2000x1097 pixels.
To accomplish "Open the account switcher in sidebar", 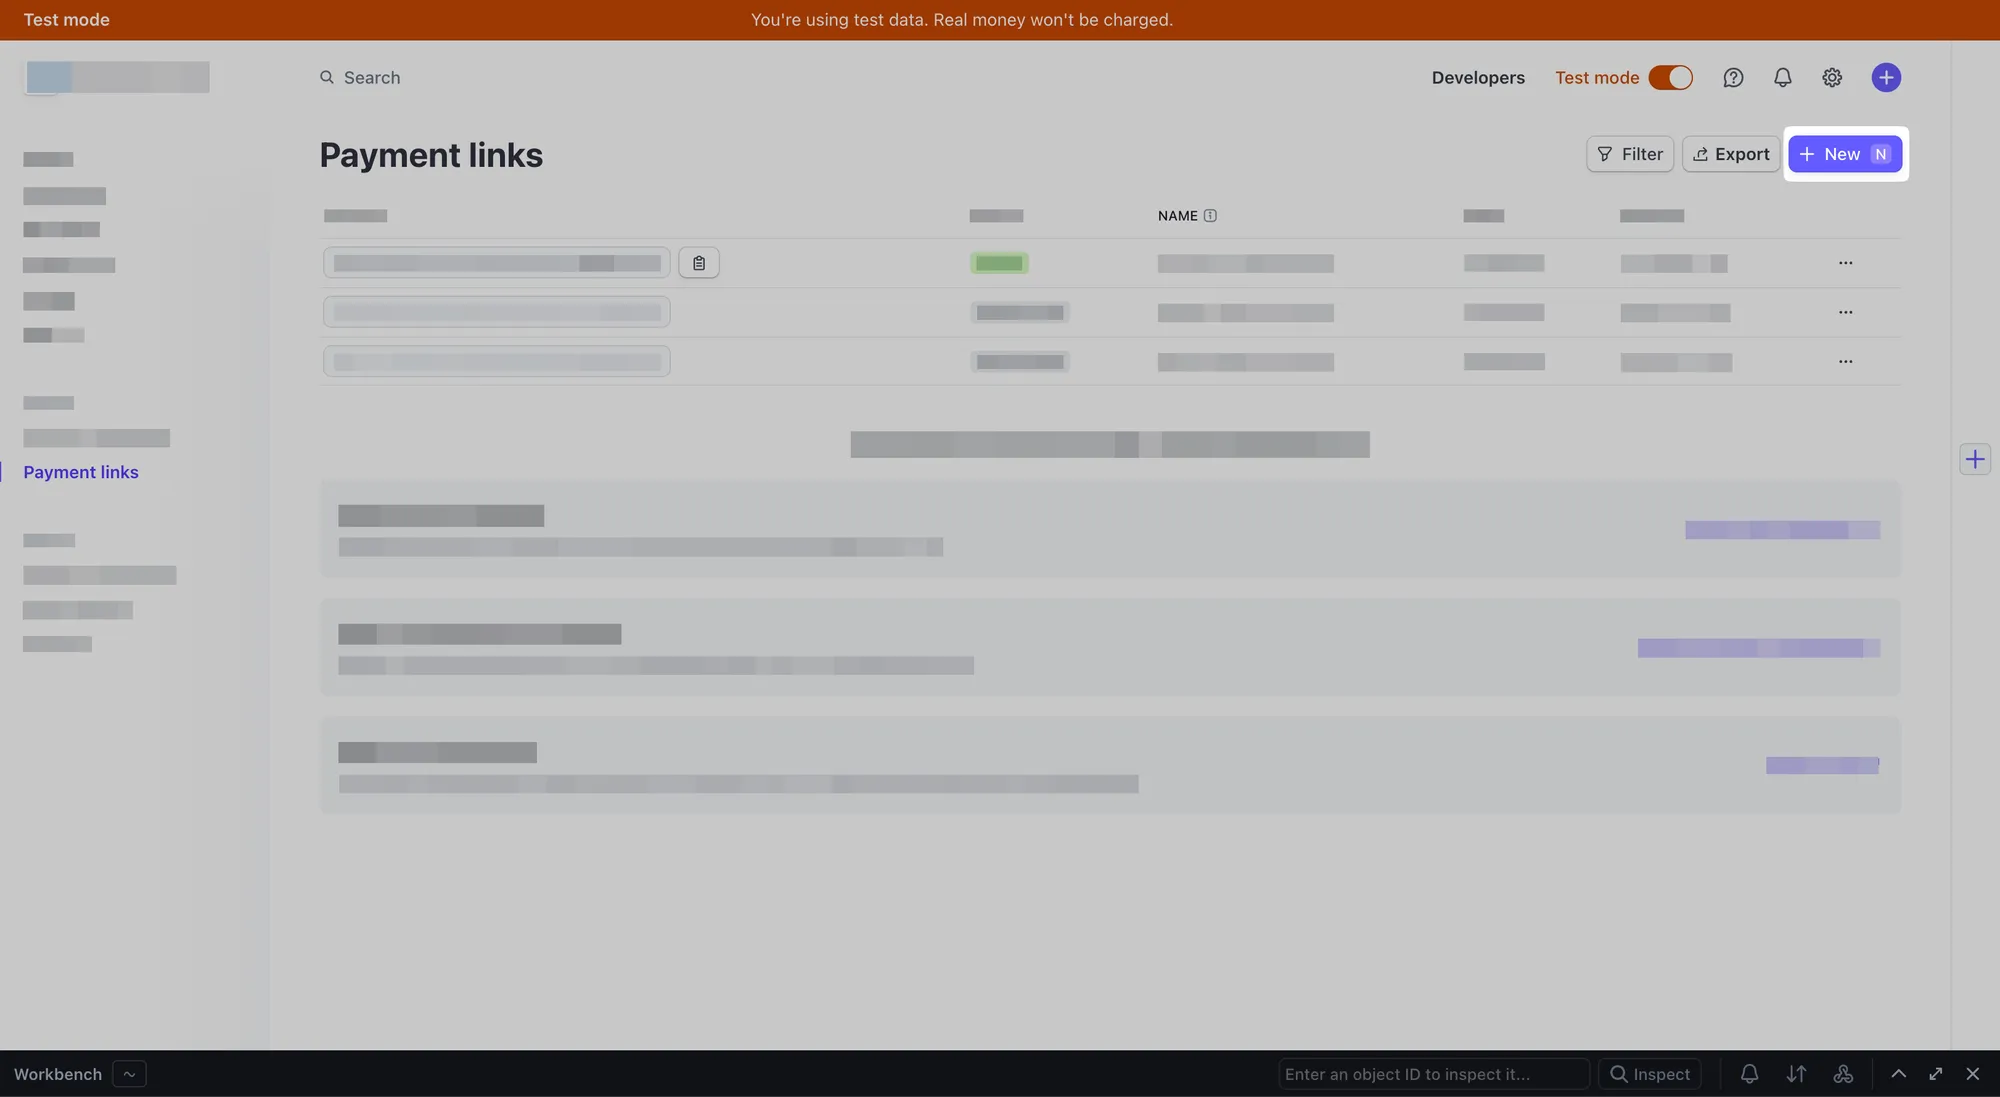I will [118, 77].
